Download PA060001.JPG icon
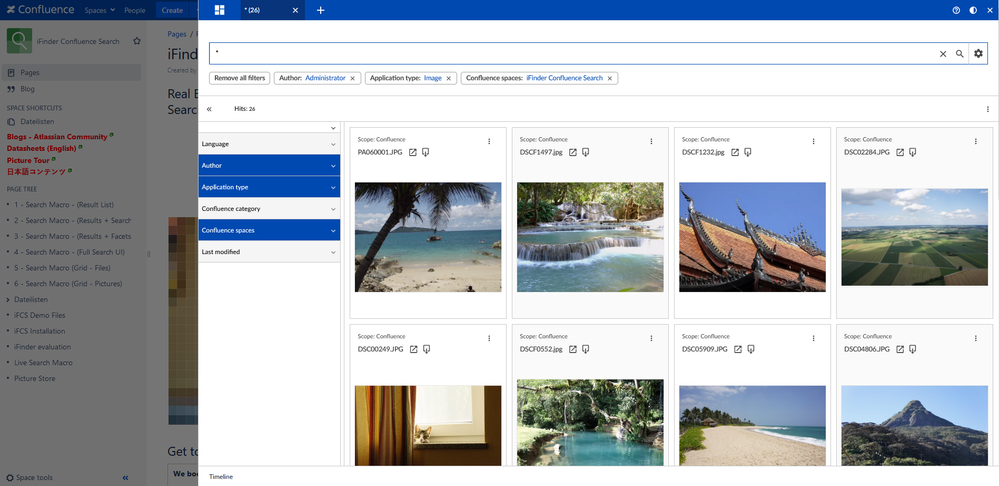Viewport: 999px width, 486px height. click(426, 152)
